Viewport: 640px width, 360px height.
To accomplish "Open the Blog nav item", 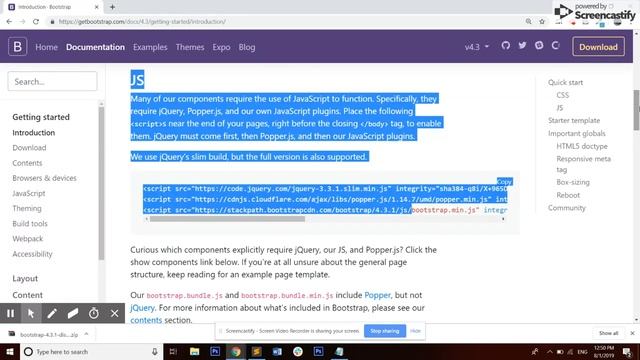I will 247,47.
